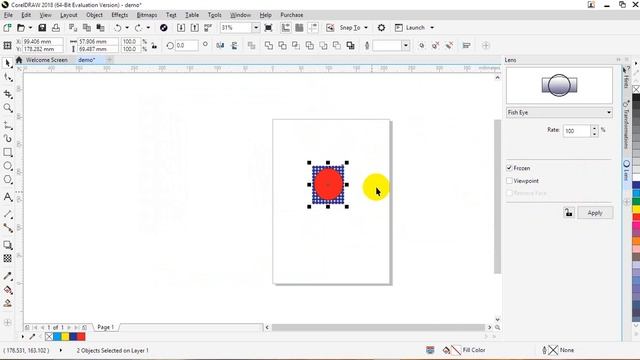Select the Crop tool
640x360 pixels.
point(7,94)
